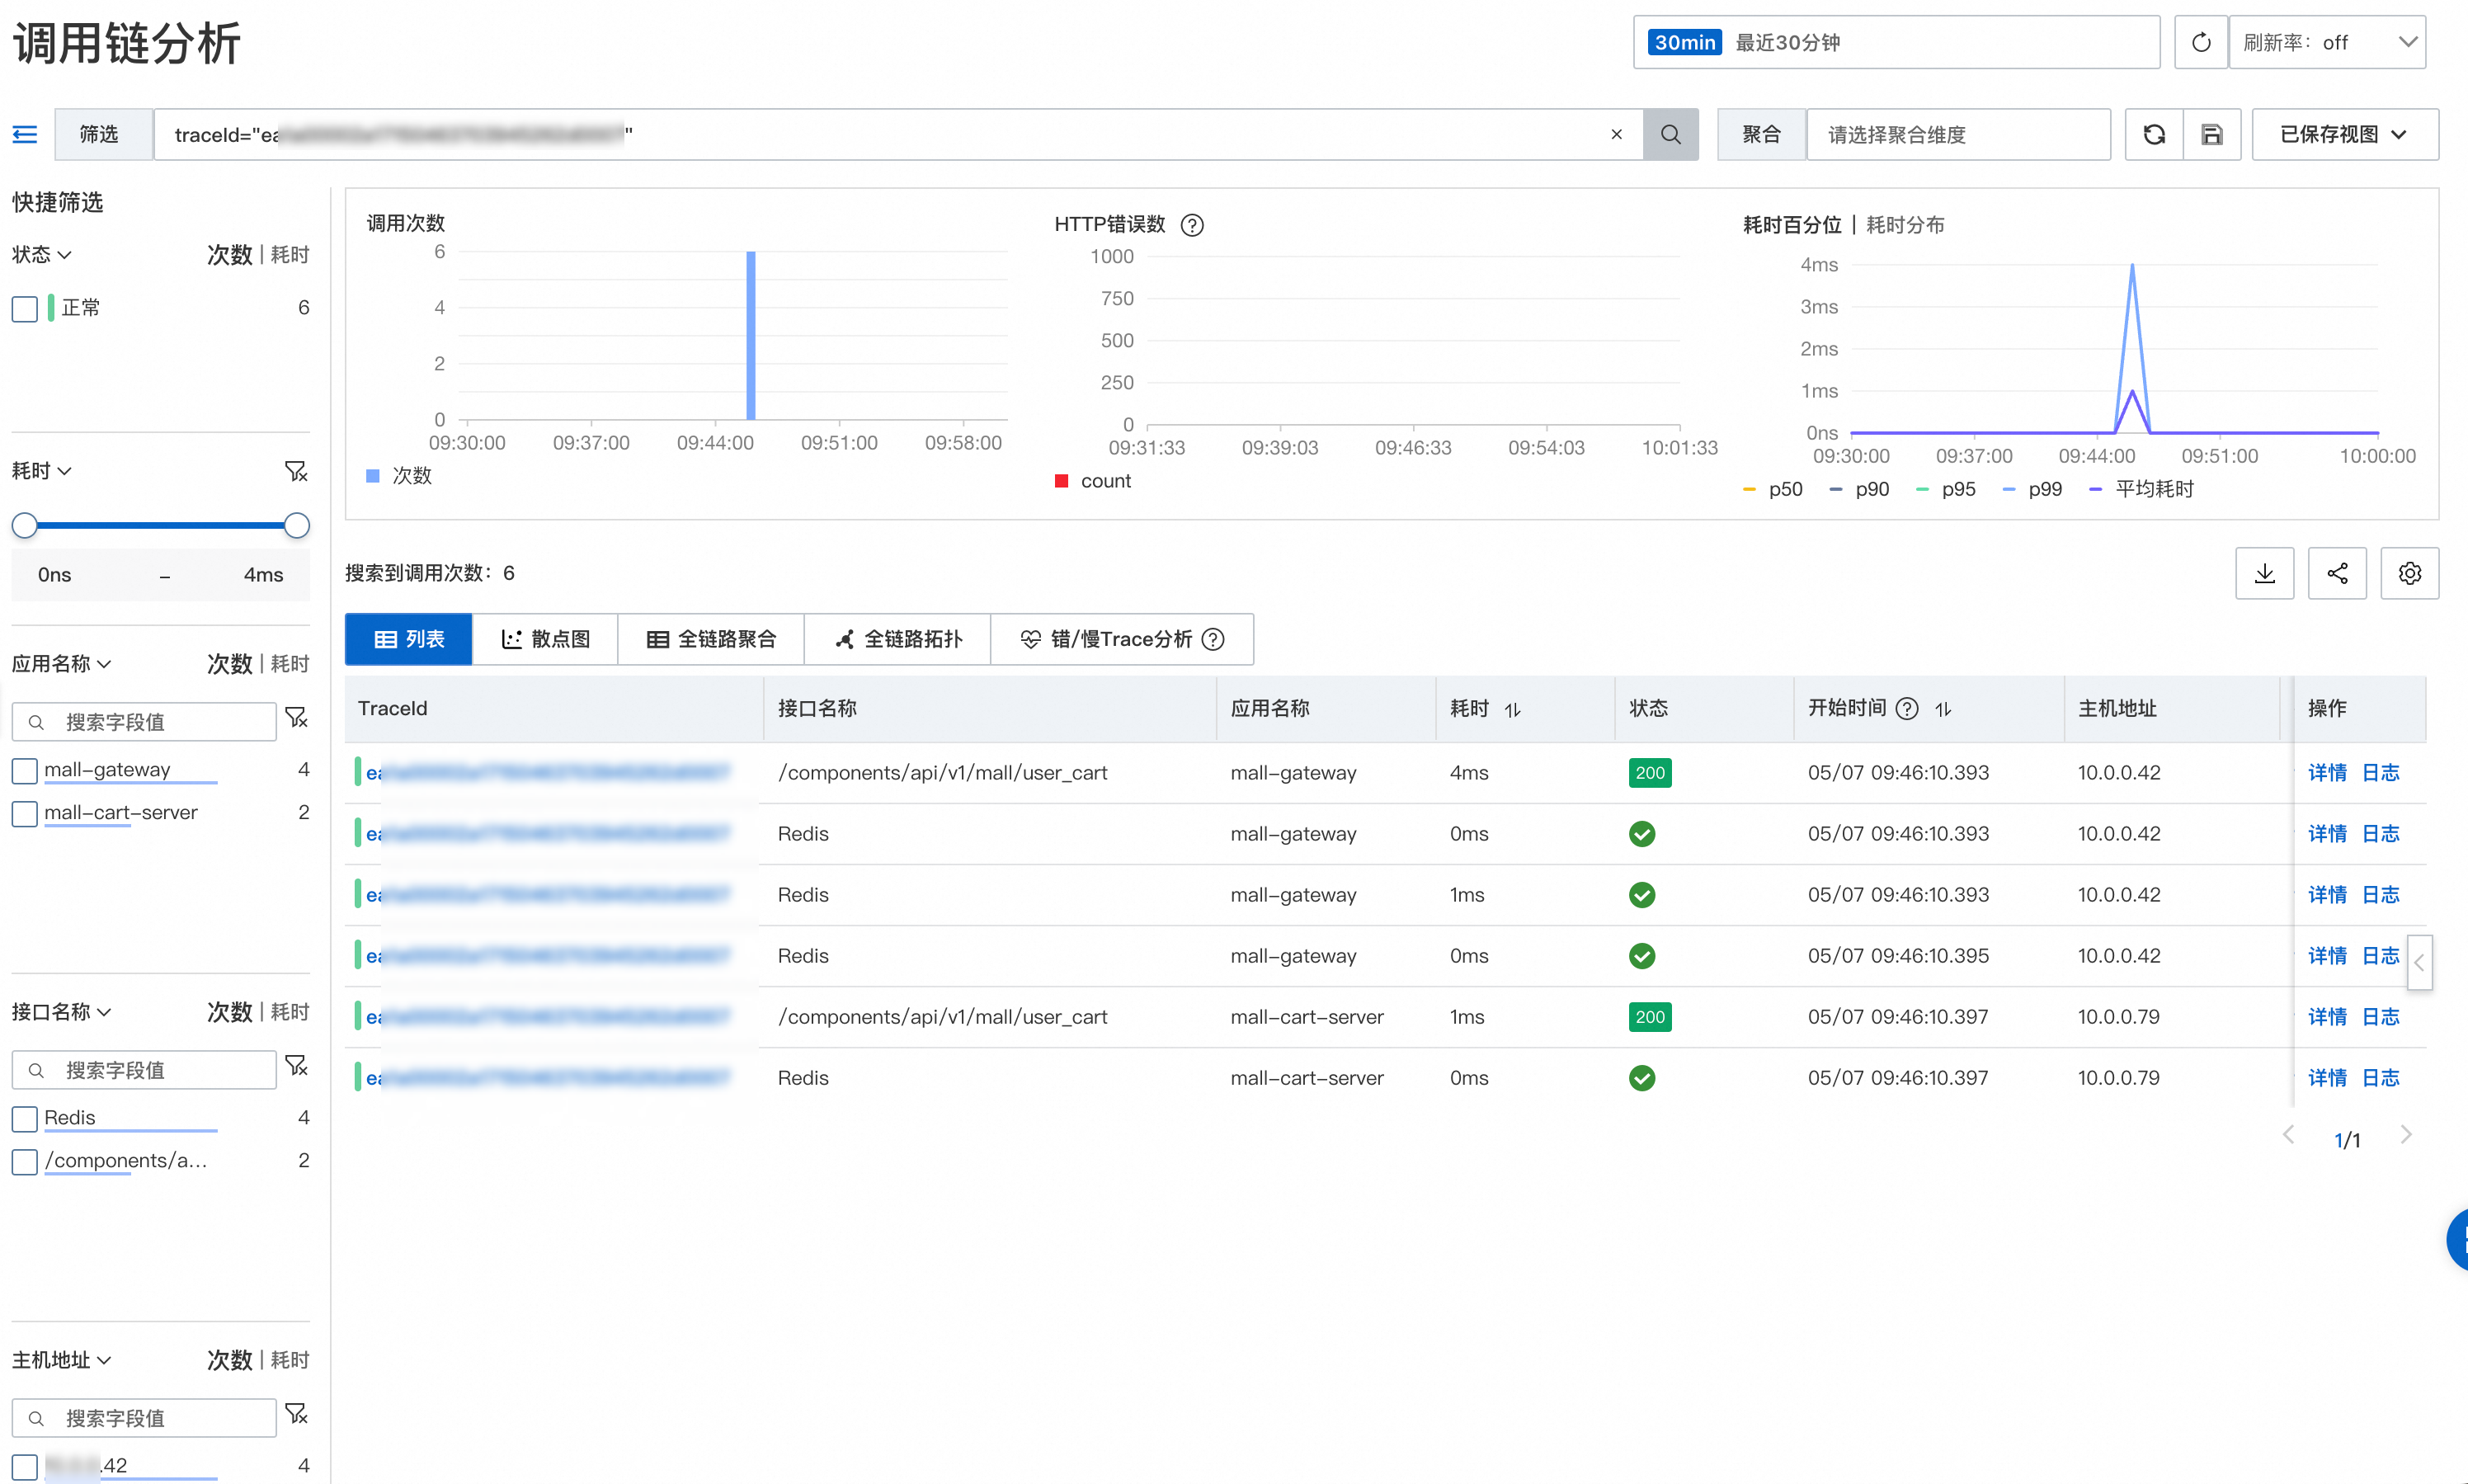Open the 已保存视图 dropdown
2468x1484 pixels.
(x=2345, y=134)
